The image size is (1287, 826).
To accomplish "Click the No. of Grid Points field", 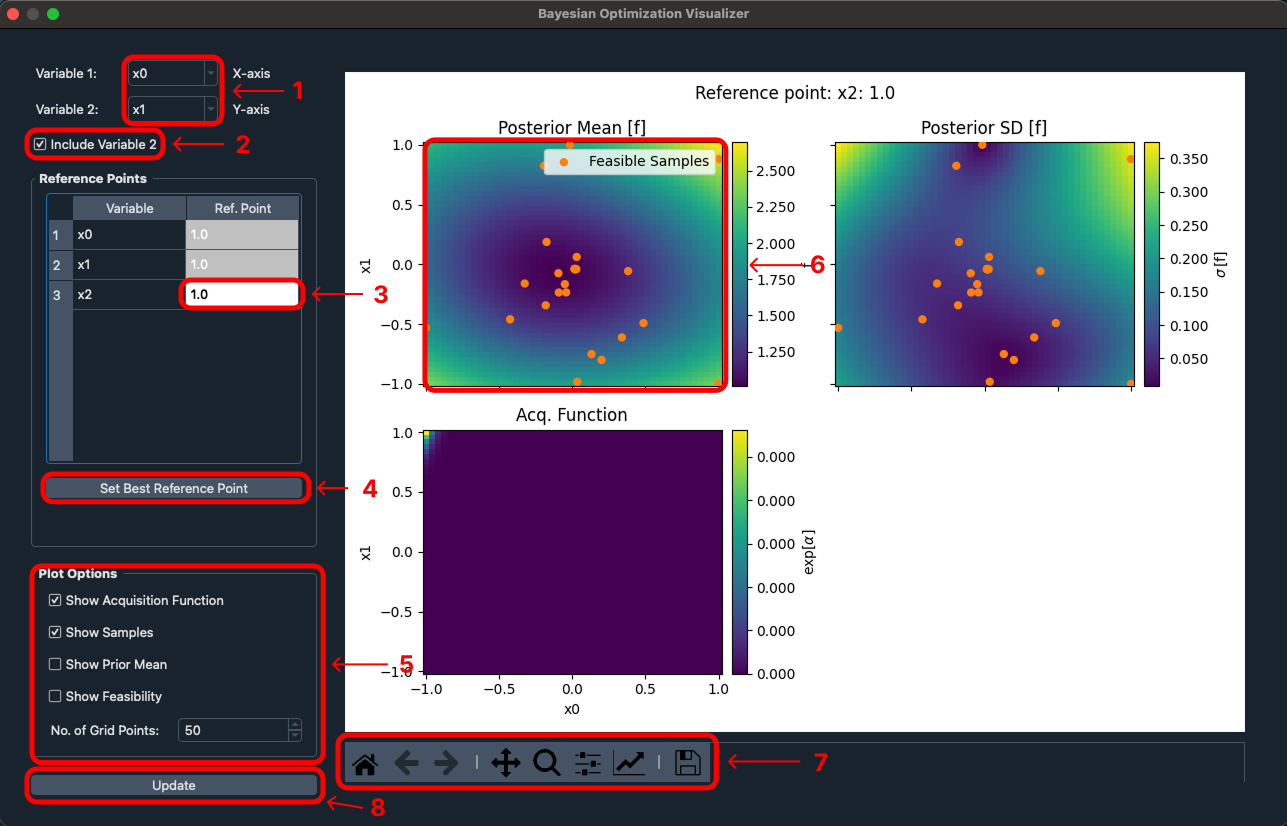I will (232, 730).
